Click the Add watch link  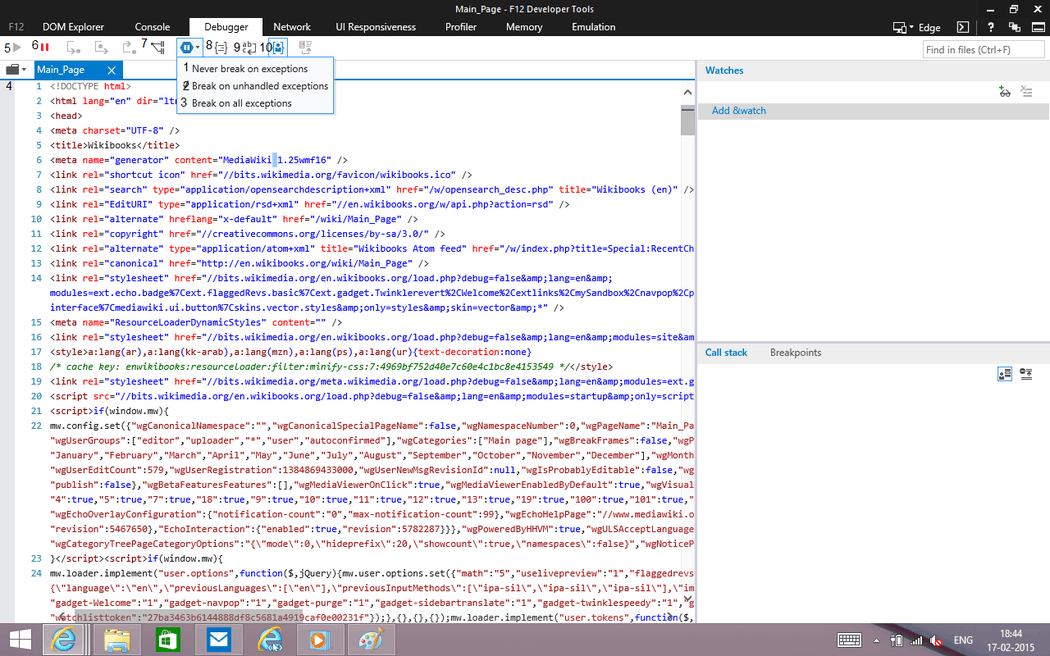point(738,111)
